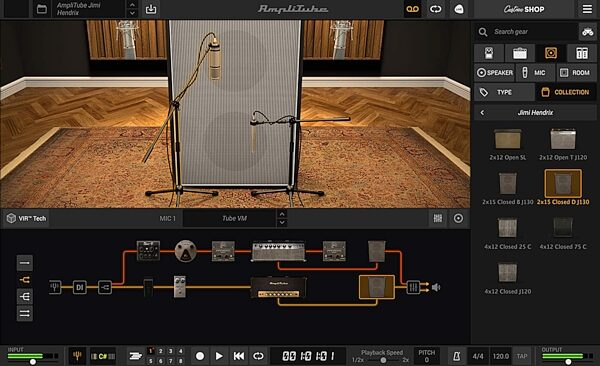Viewport: 600px width, 366px height.
Task: Open the preset browser folder icon
Action: pyautogui.click(x=42, y=9)
